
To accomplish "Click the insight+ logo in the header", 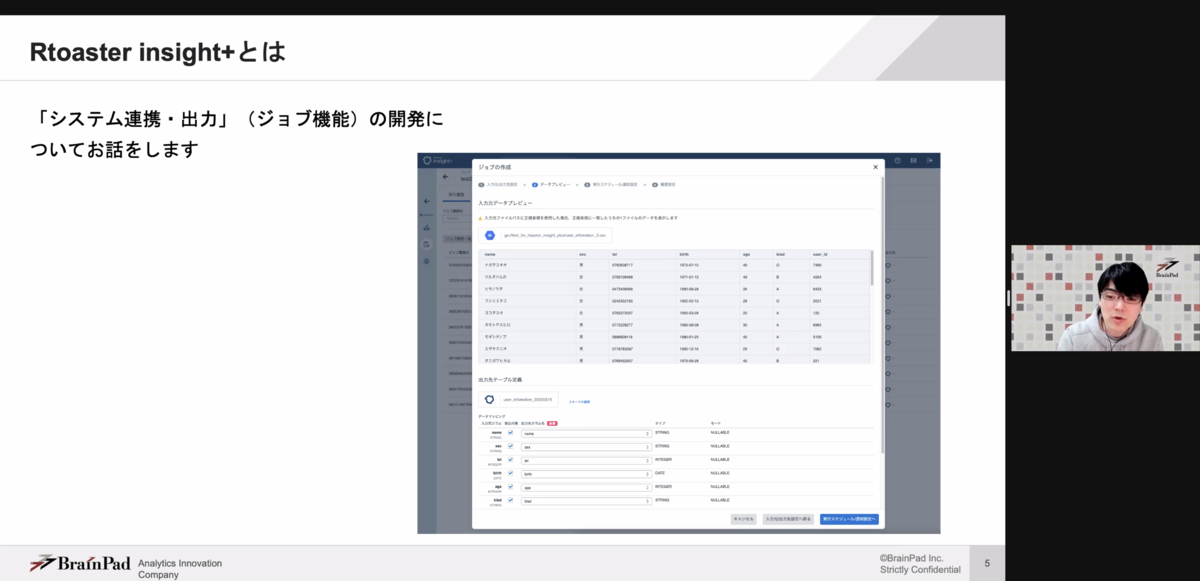I will [x=437, y=161].
